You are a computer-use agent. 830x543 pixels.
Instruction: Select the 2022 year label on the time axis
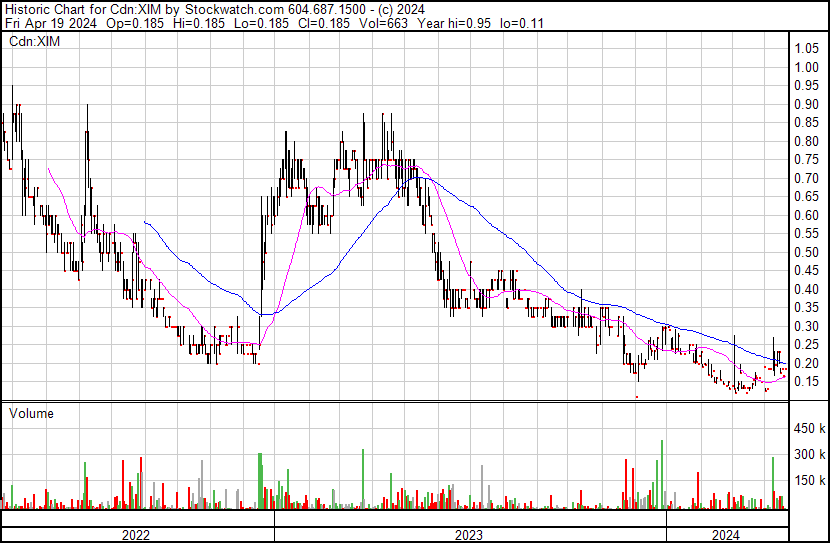click(135, 535)
